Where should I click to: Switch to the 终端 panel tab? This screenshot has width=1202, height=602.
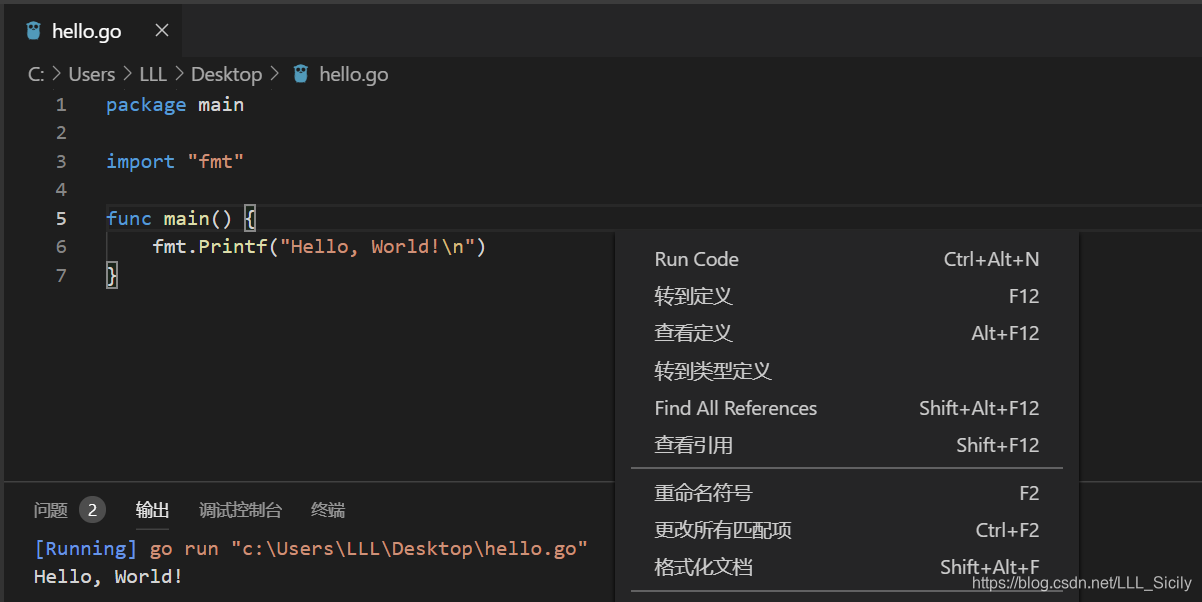pyautogui.click(x=328, y=510)
